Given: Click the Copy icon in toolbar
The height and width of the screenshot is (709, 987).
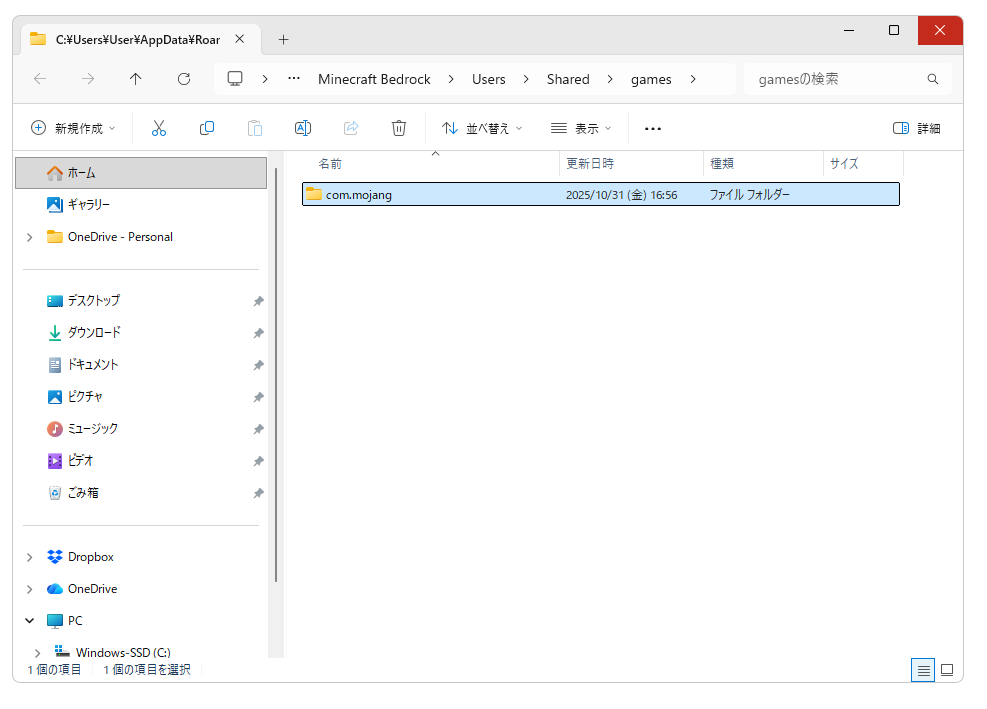Looking at the screenshot, I should pos(207,128).
